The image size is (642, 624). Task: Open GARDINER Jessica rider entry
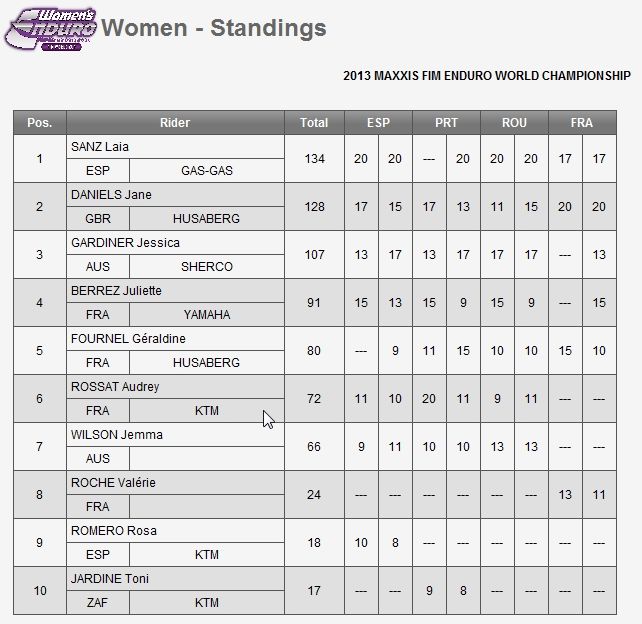(125, 242)
